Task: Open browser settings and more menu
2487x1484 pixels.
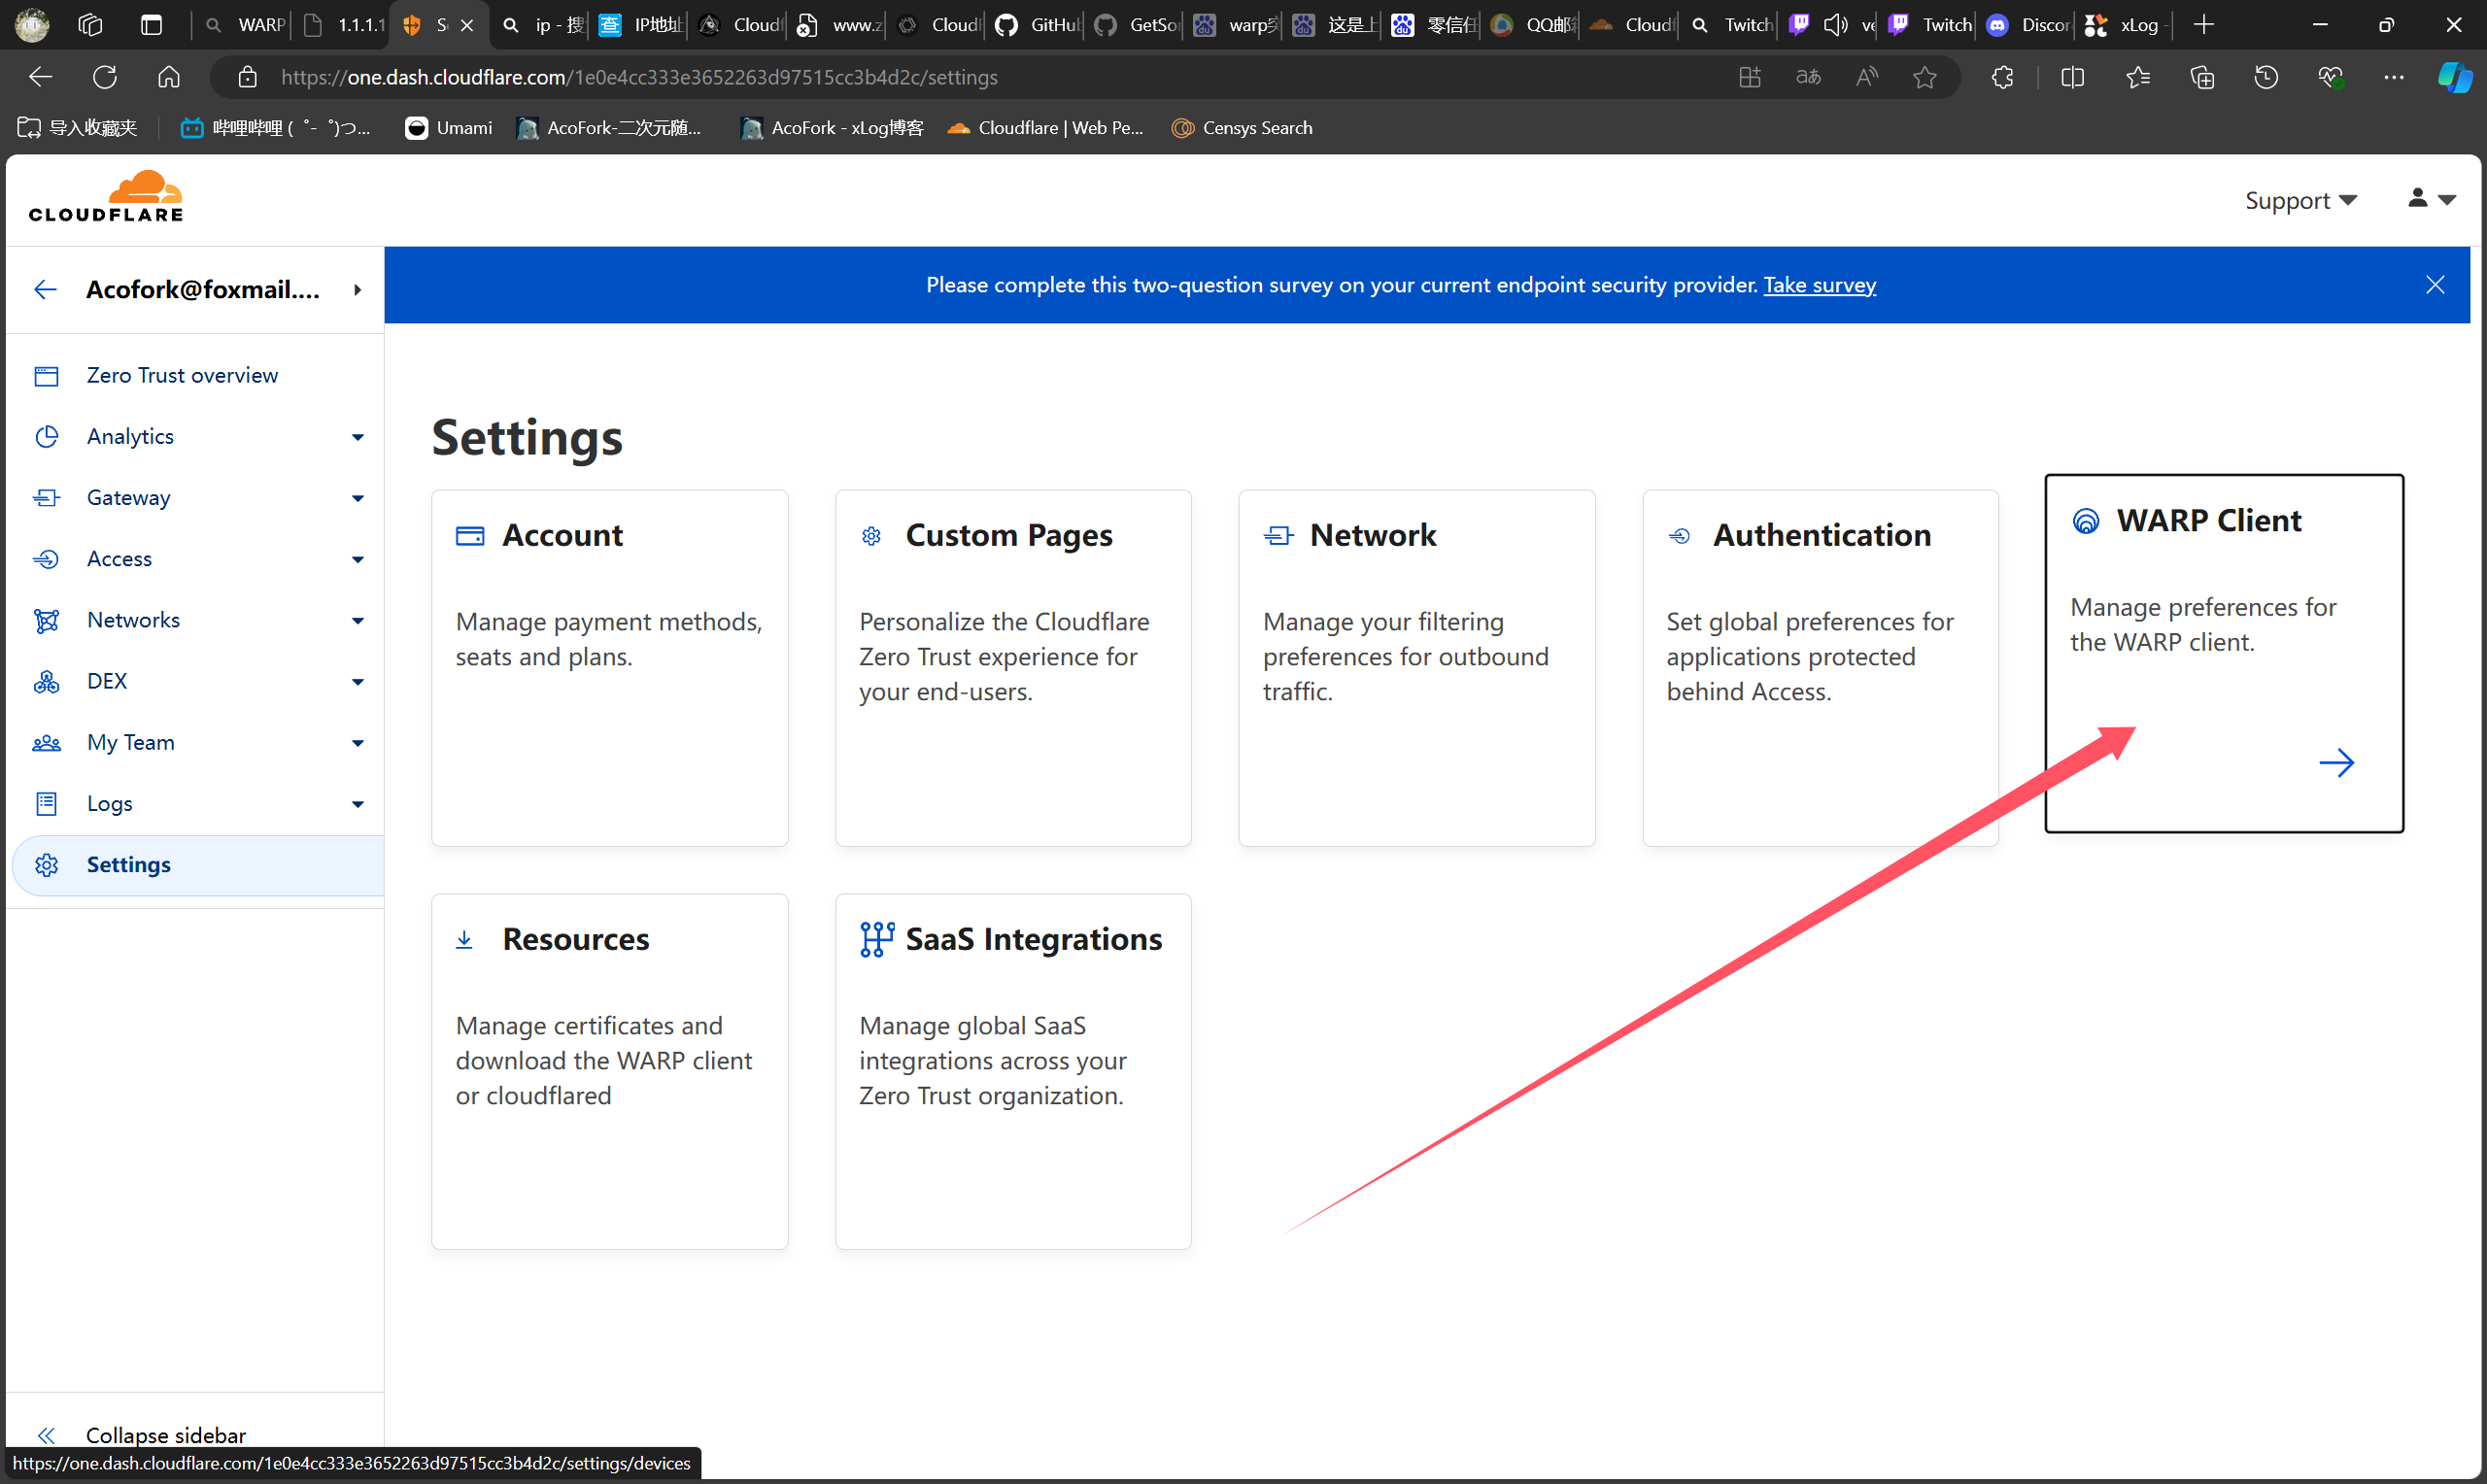Action: click(x=2393, y=77)
